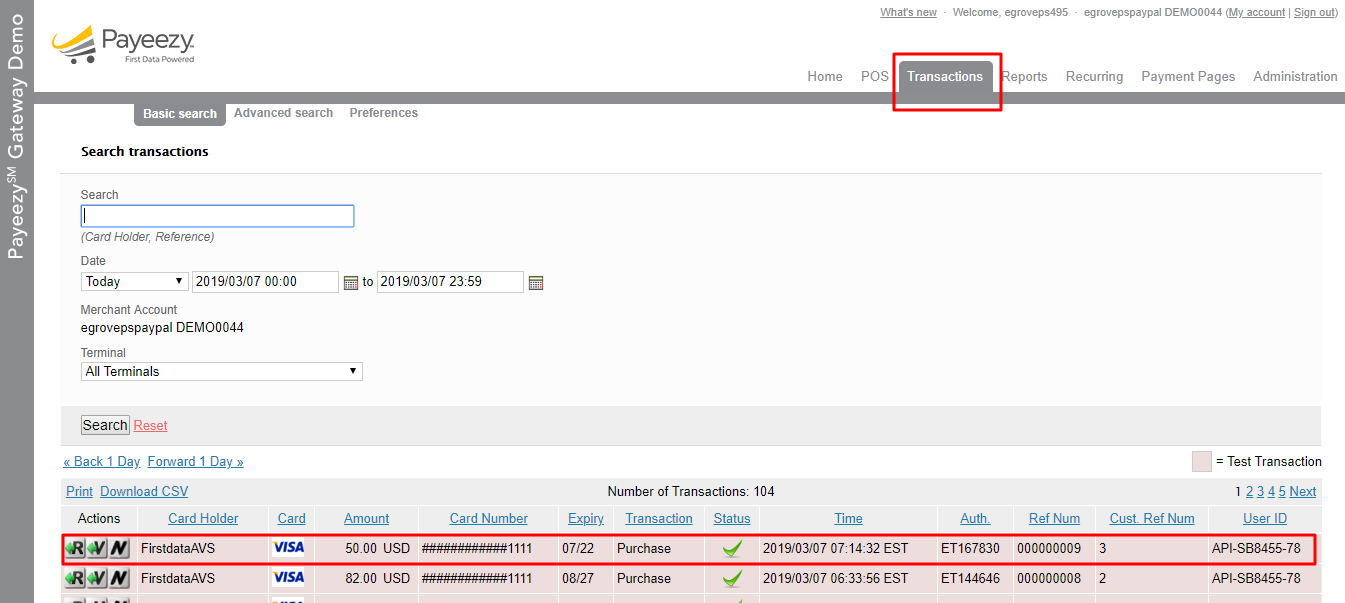This screenshot has width=1345, height=603.
Task: Select the Basic search sub-tab
Action: click(x=180, y=114)
